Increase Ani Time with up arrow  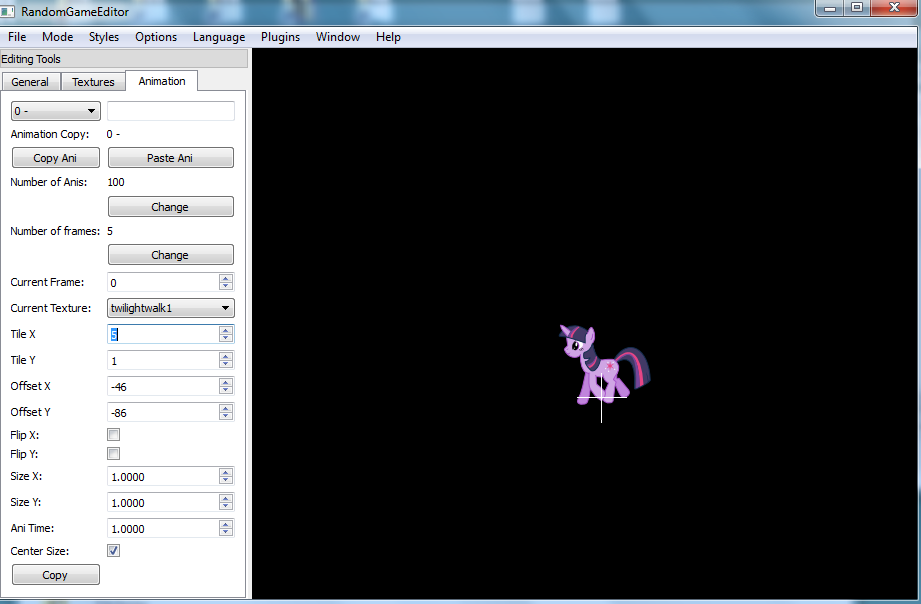click(x=226, y=524)
